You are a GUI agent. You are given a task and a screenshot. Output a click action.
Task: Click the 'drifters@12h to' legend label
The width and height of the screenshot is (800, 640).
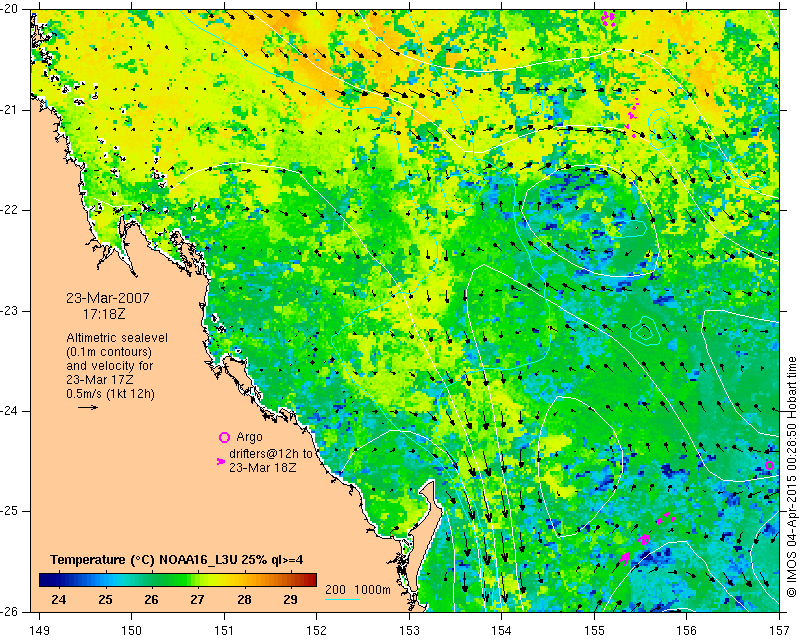click(x=270, y=453)
